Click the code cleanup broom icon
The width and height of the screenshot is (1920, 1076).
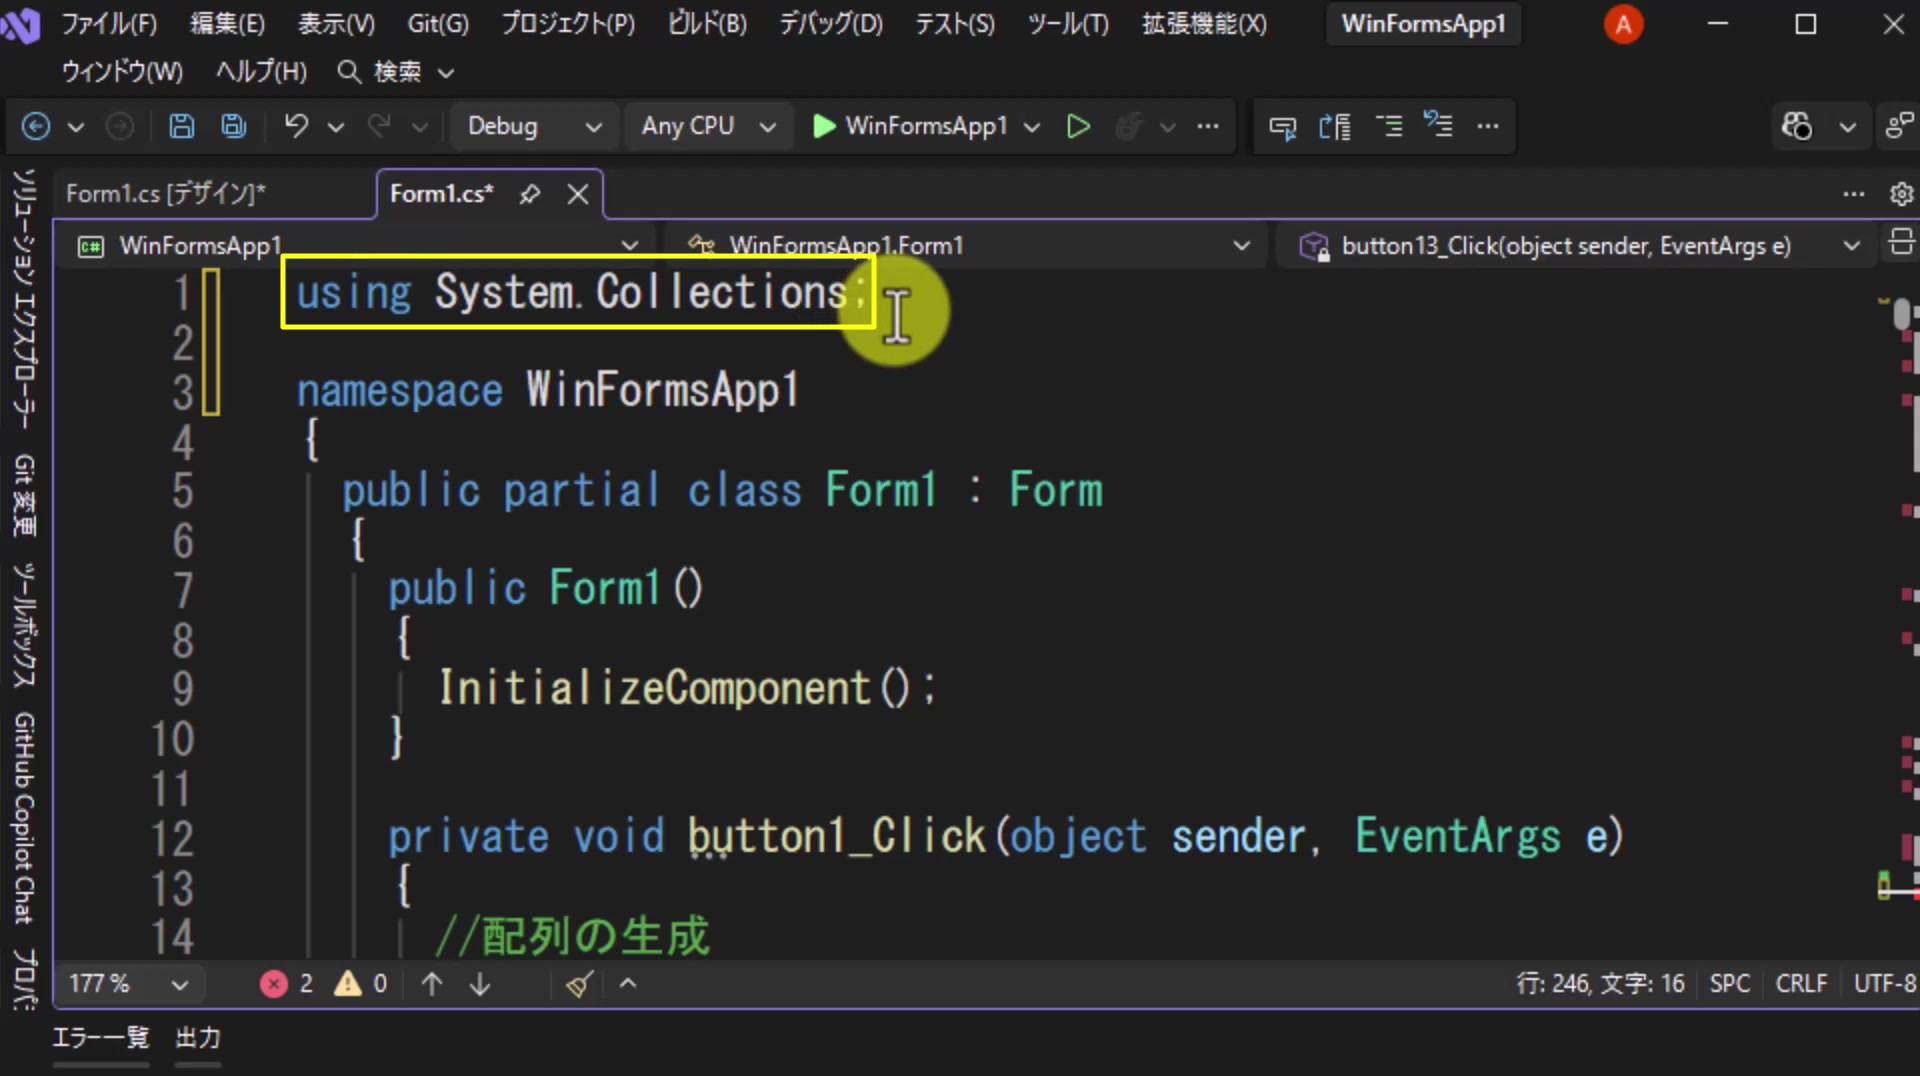(579, 984)
